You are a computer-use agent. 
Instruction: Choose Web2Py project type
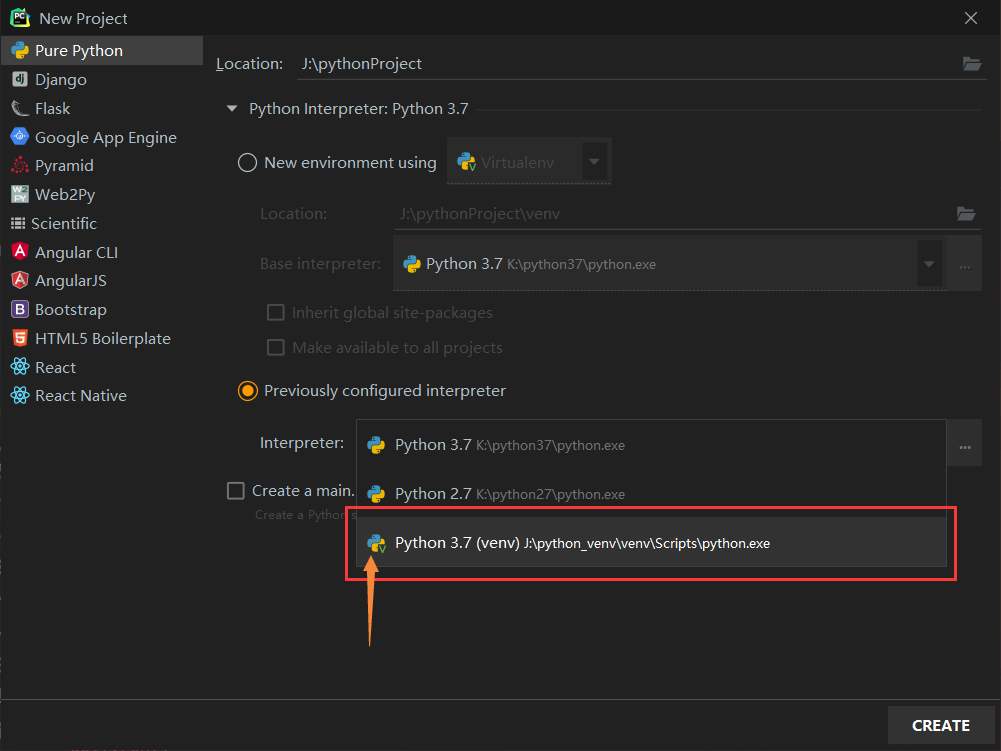(102, 194)
